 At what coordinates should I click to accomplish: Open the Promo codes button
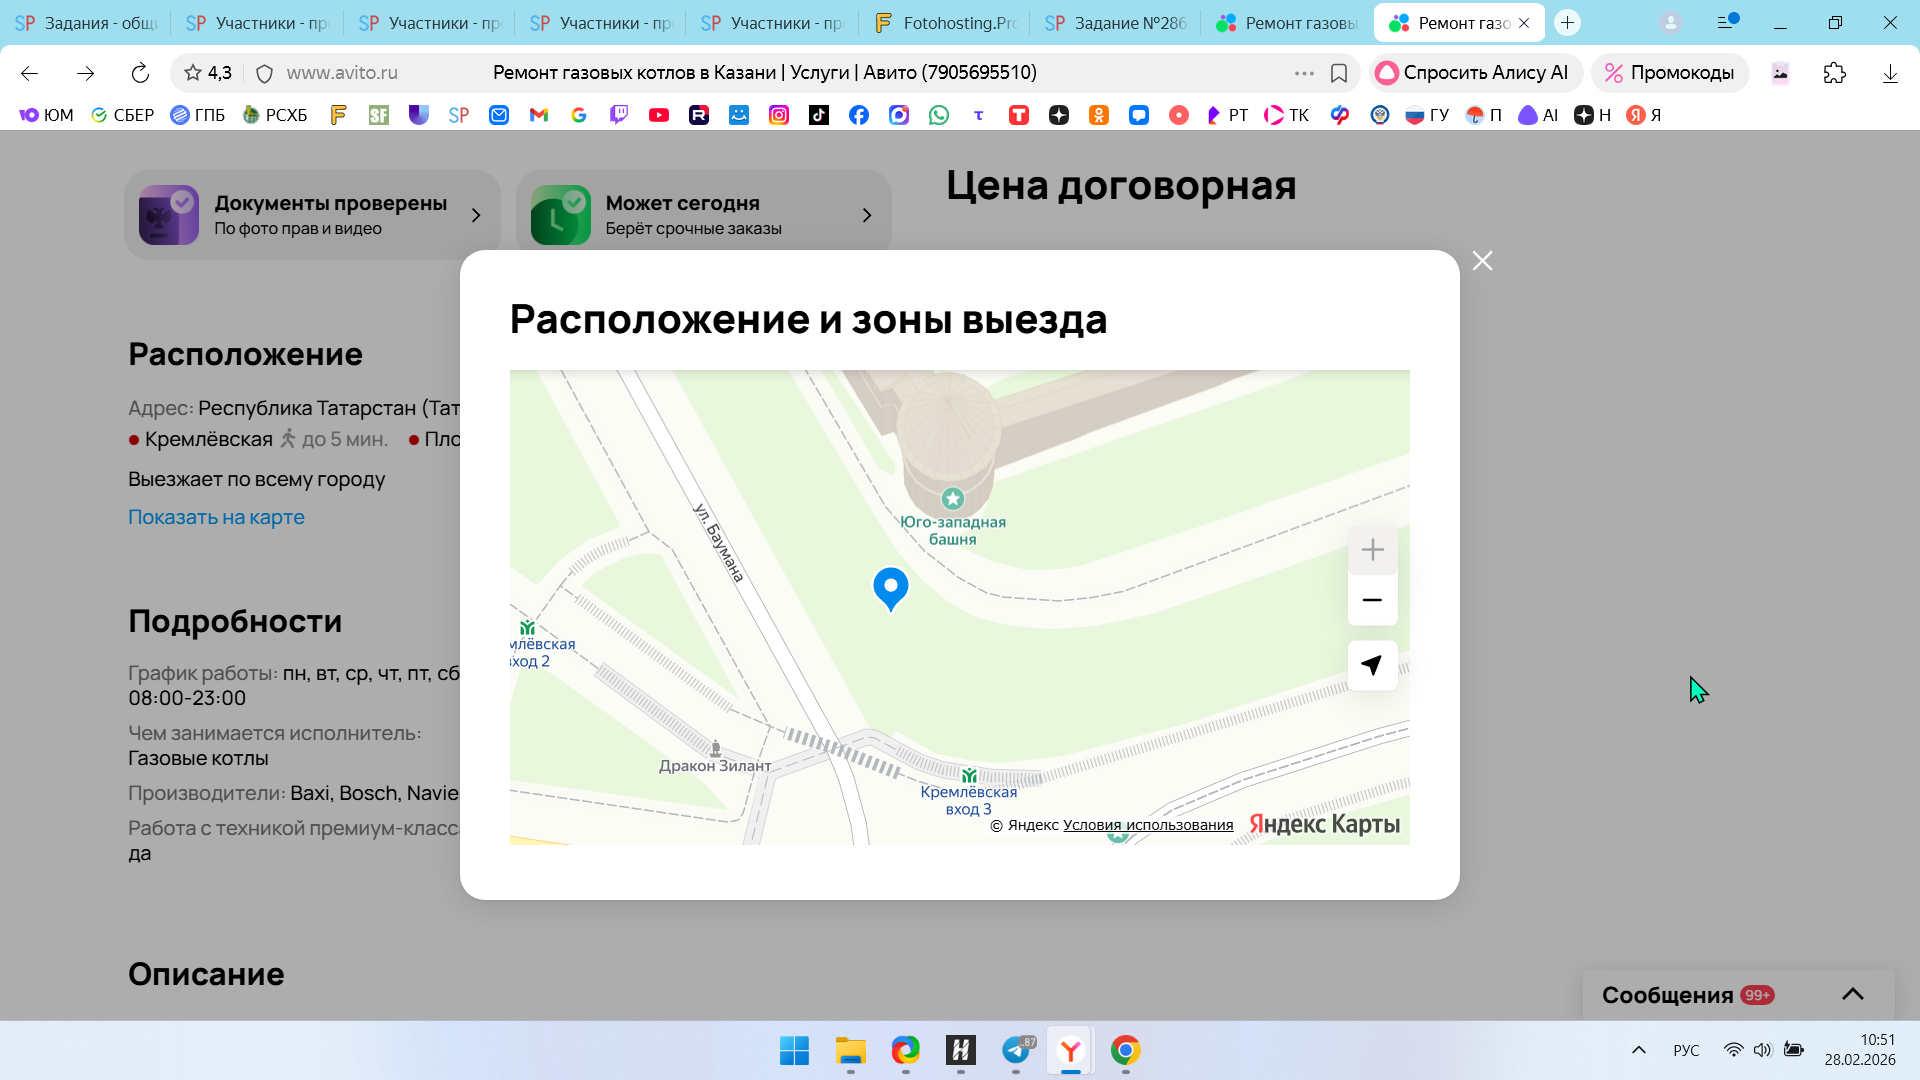[1669, 73]
